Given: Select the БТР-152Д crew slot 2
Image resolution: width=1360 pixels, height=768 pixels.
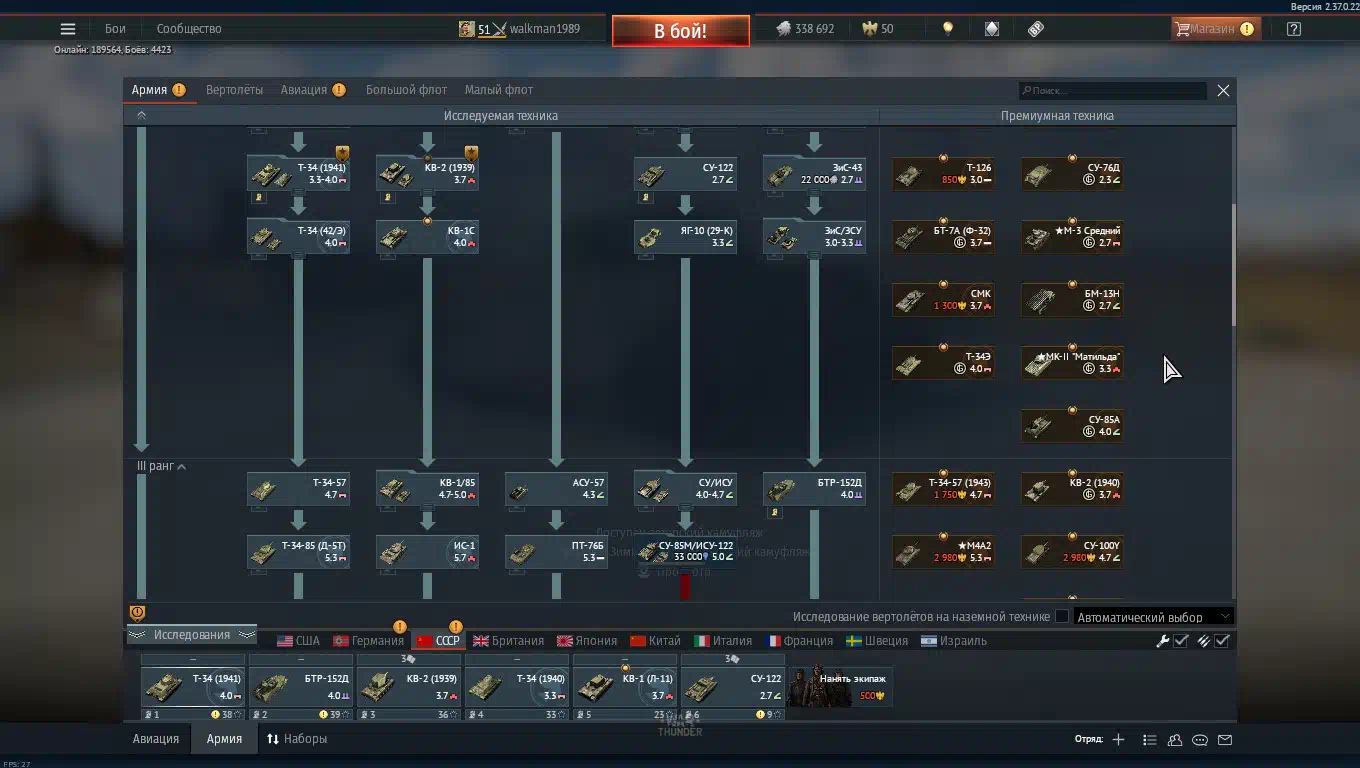Looking at the screenshot, I should point(301,687).
